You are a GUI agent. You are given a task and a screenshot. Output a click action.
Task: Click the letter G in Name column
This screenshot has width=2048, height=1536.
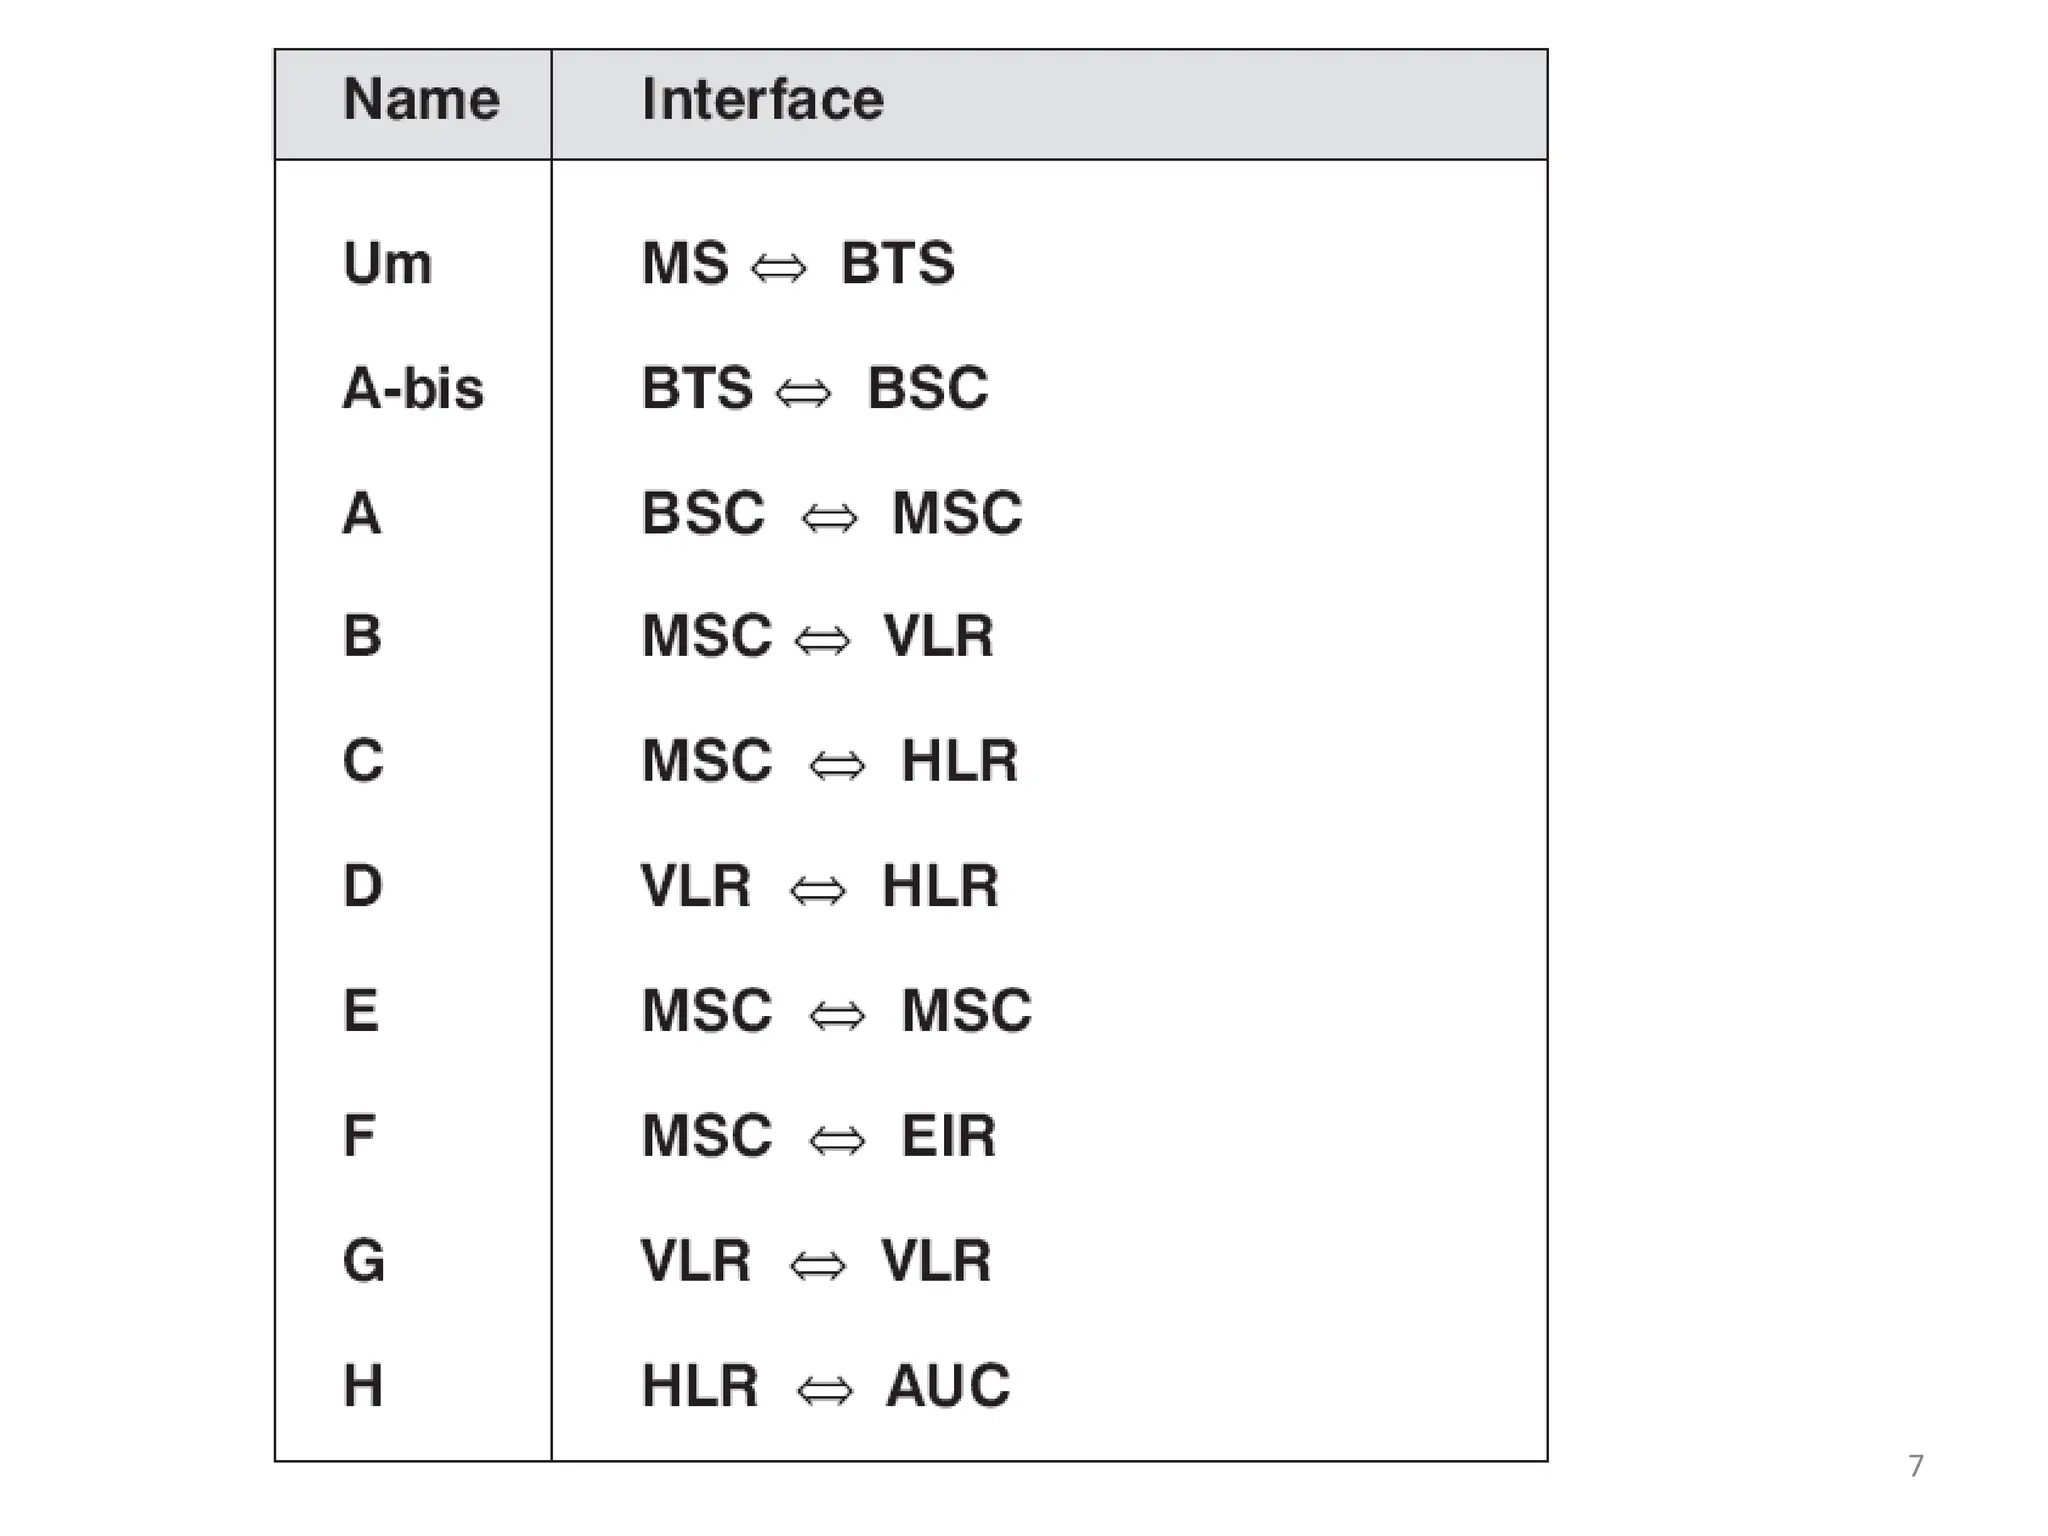coord(364,1261)
